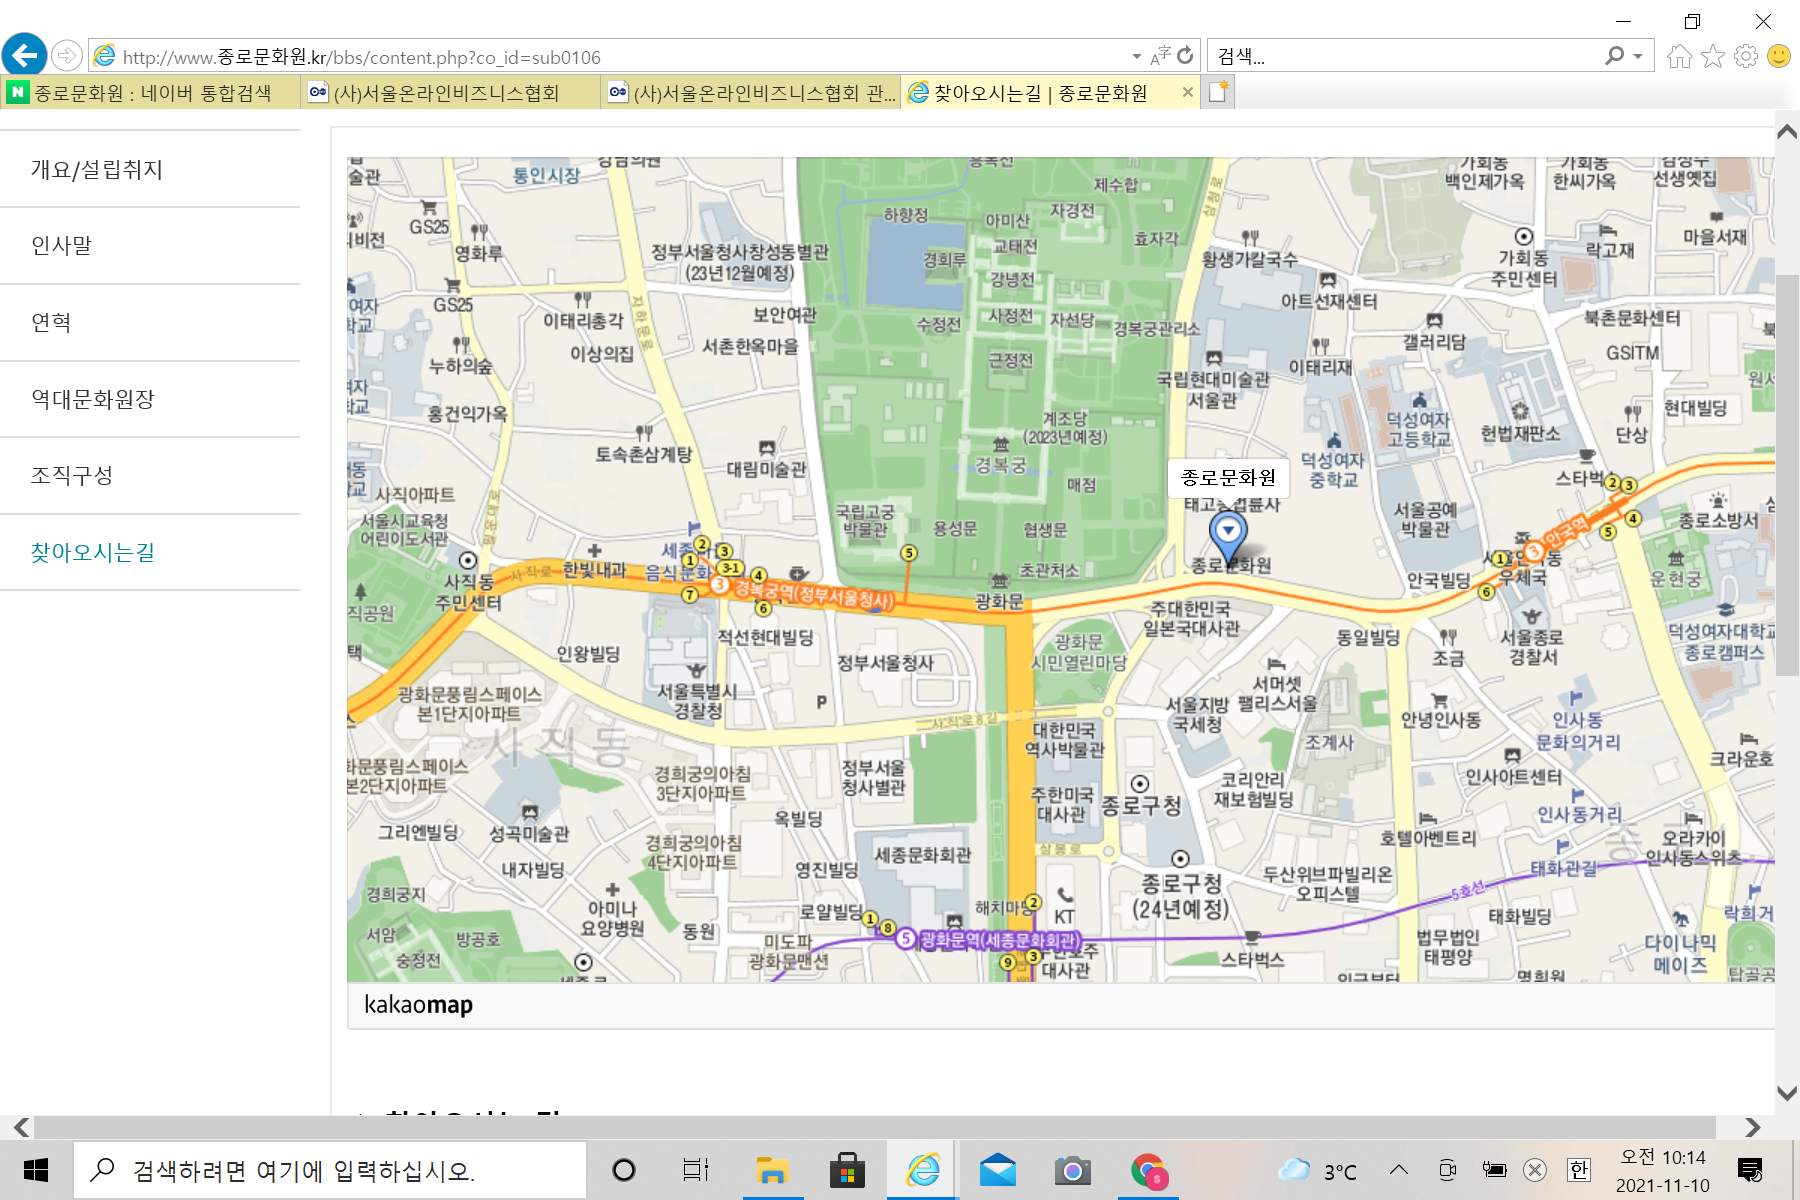
Task: Open Microsoft Store from taskbar
Action: coord(847,1170)
